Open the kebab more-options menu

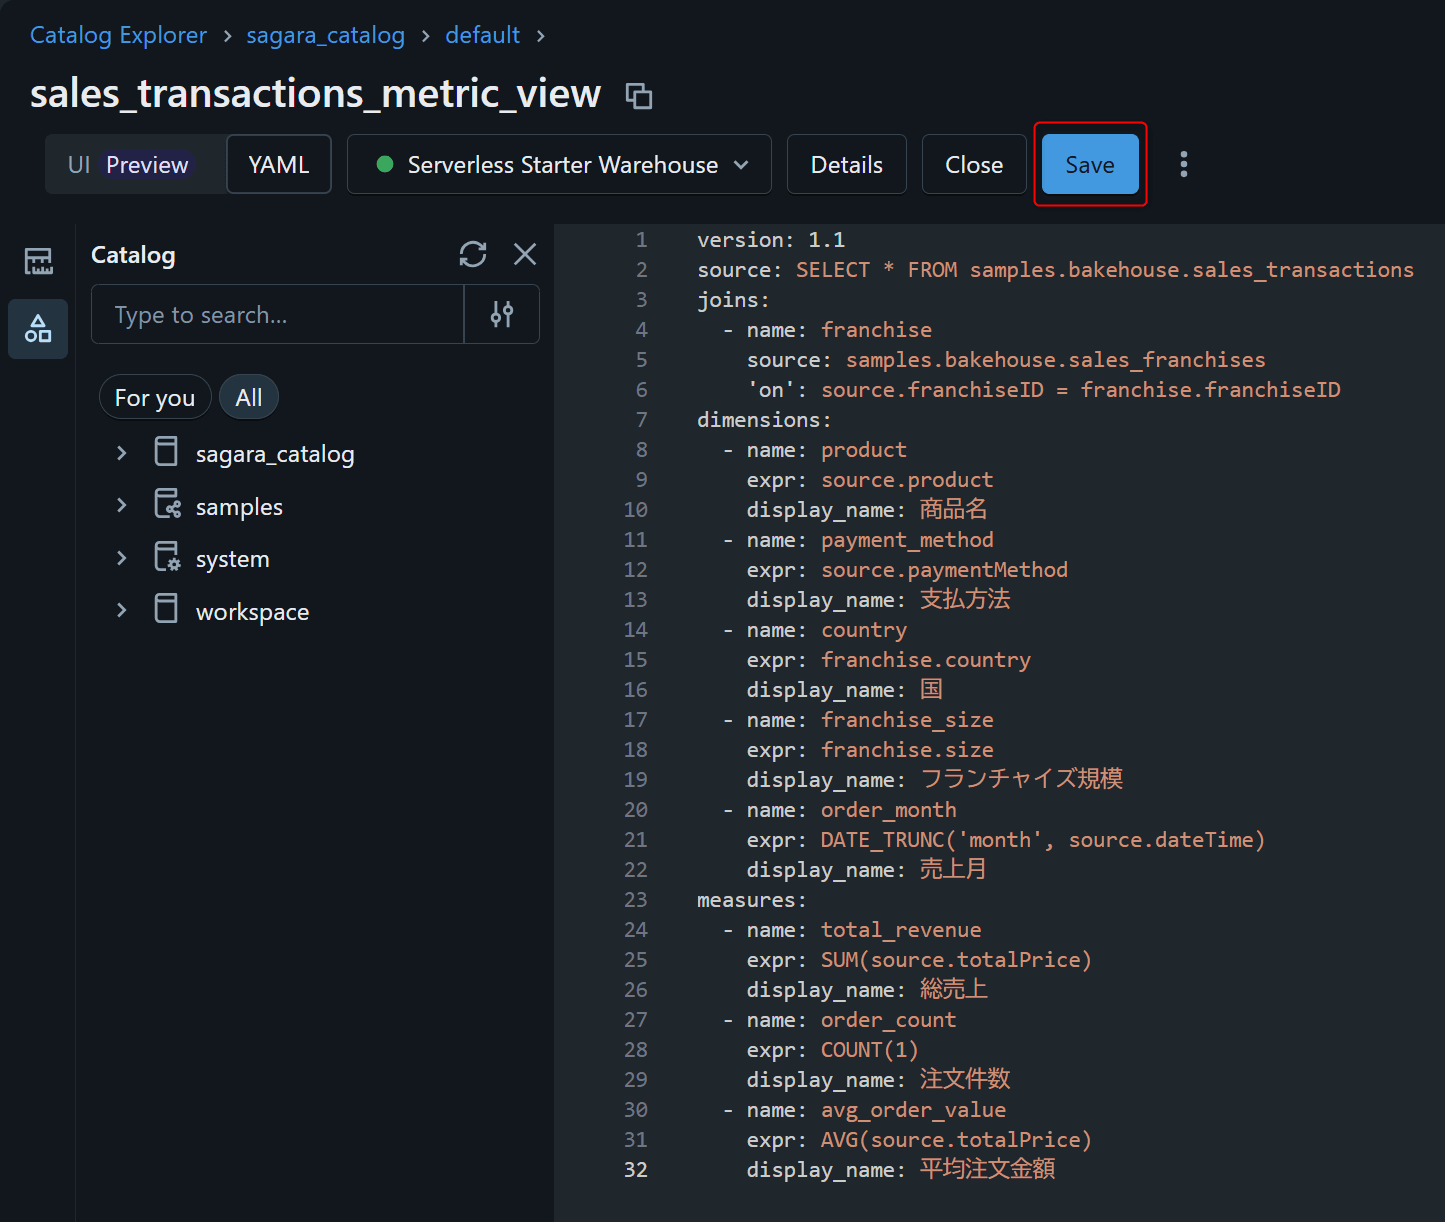click(1183, 164)
